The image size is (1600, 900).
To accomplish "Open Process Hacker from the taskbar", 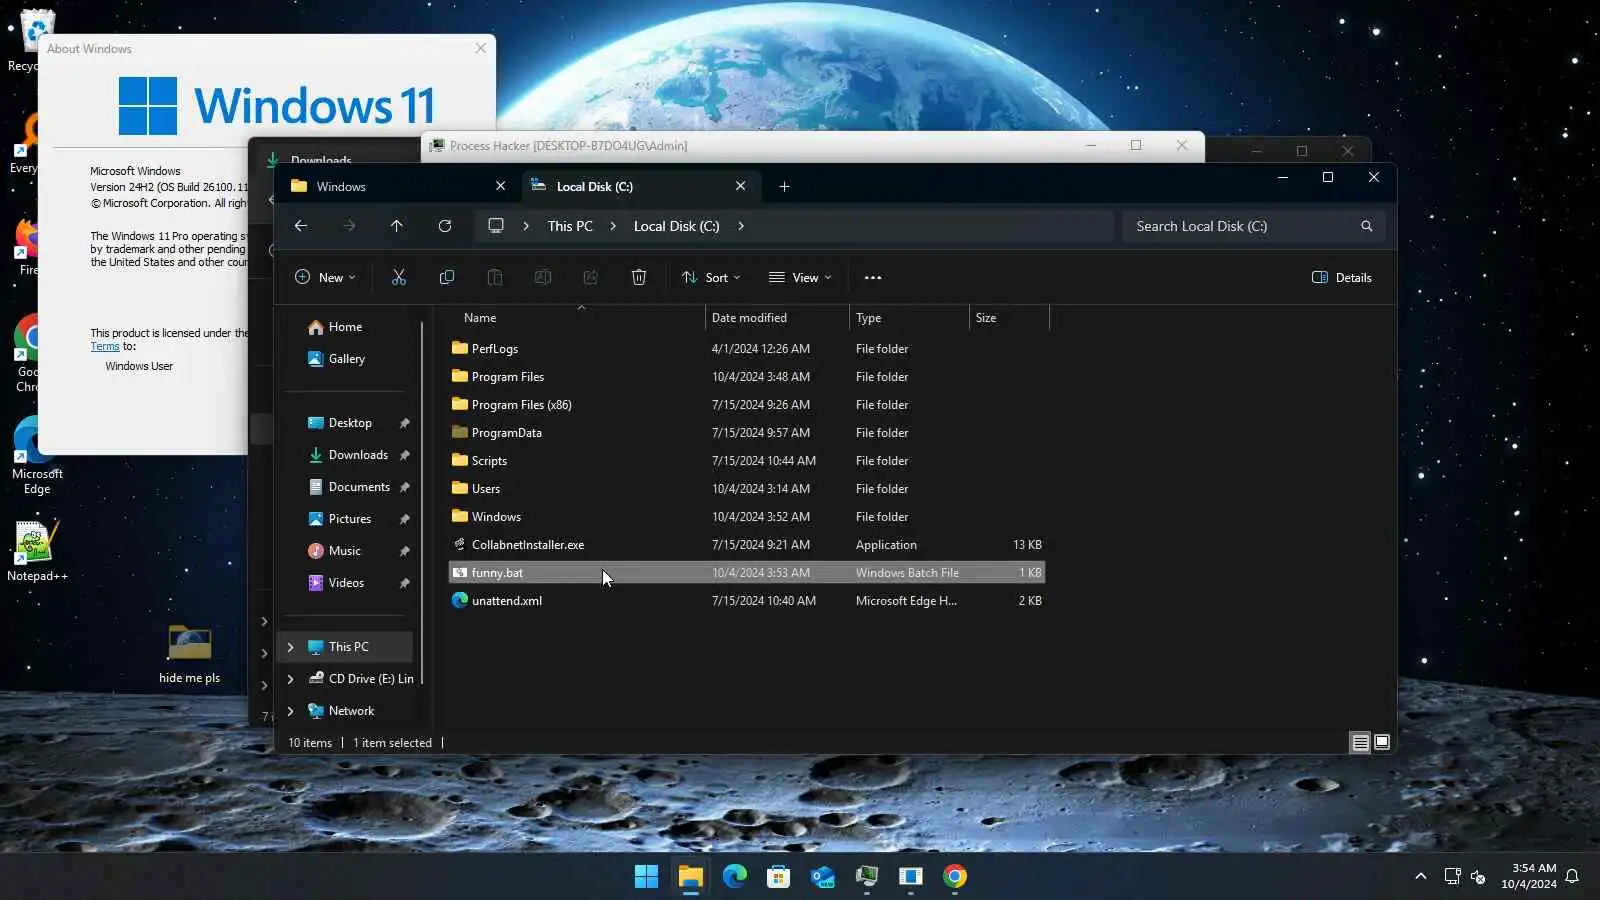I will pyautogui.click(x=867, y=877).
